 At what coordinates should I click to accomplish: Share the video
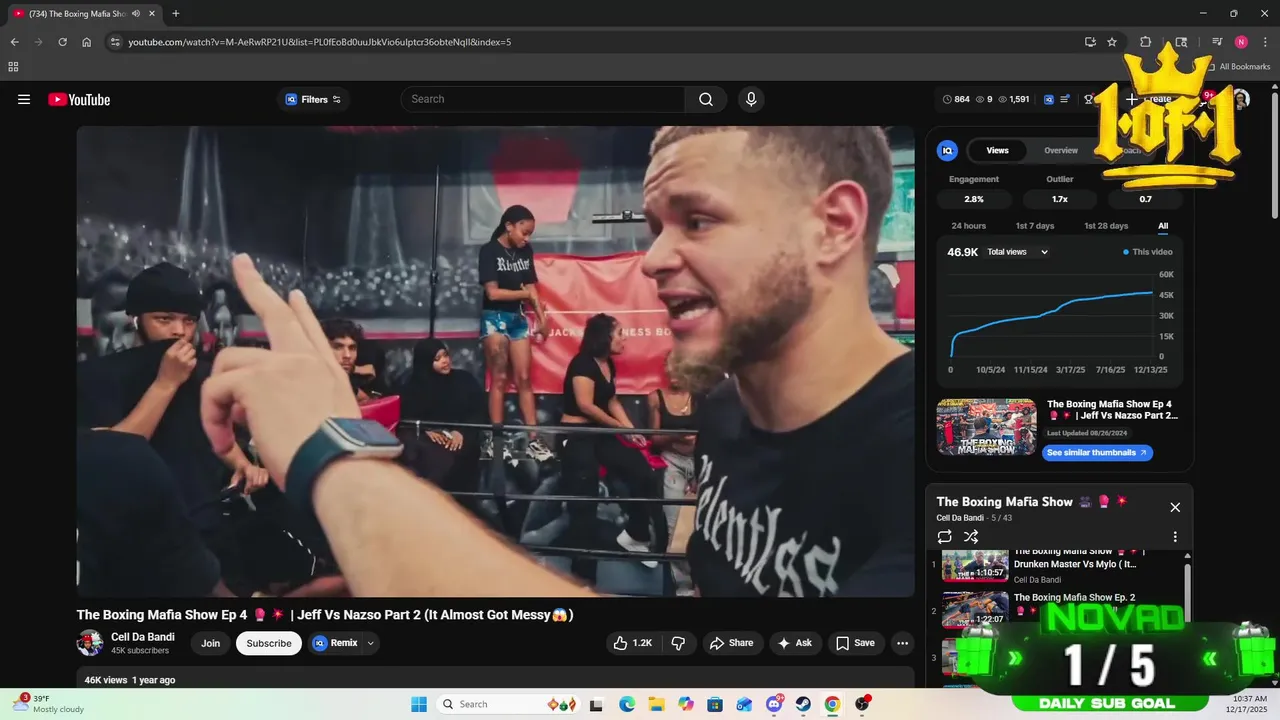point(732,643)
